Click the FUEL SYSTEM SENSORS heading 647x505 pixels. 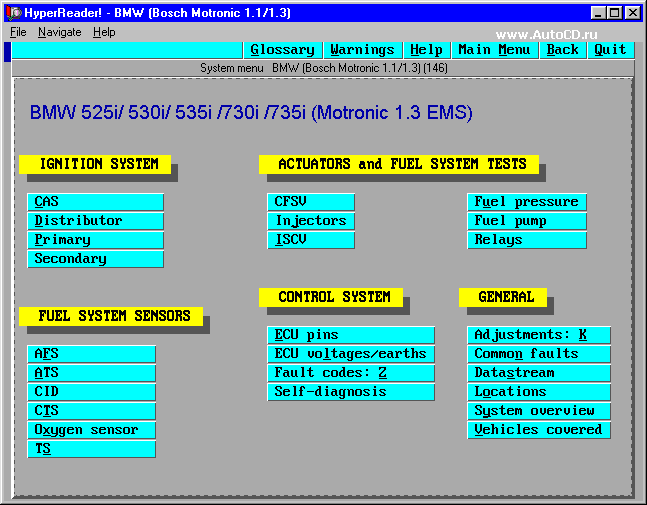point(111,316)
